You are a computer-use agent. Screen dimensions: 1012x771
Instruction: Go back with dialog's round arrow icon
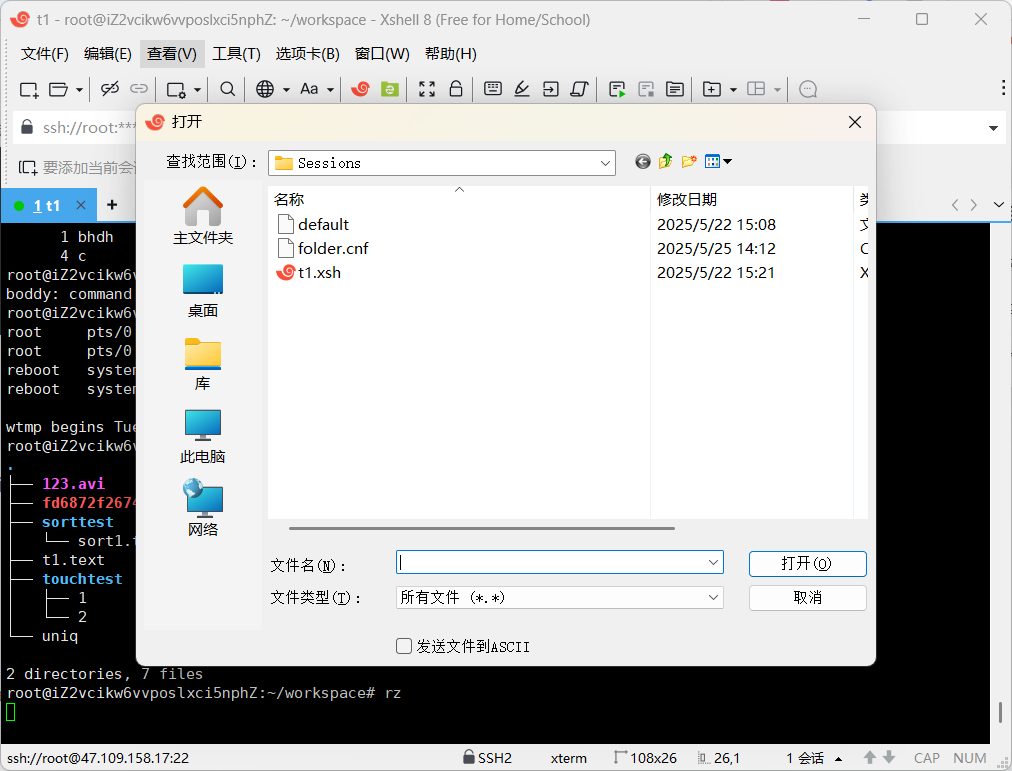(x=642, y=161)
